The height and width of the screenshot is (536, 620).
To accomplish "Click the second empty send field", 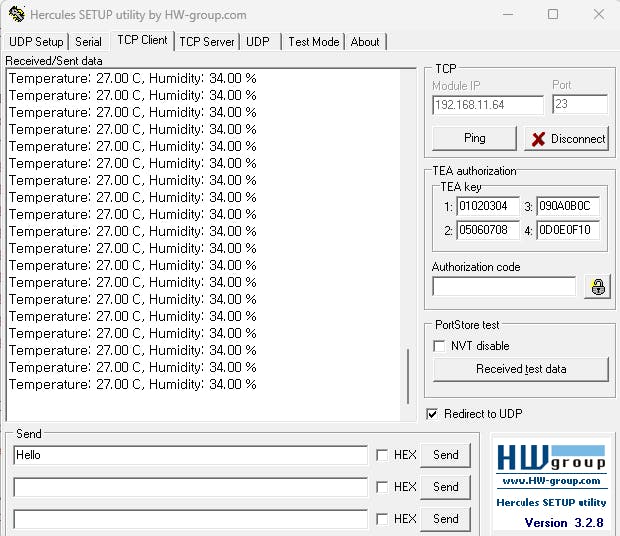I will [191, 487].
